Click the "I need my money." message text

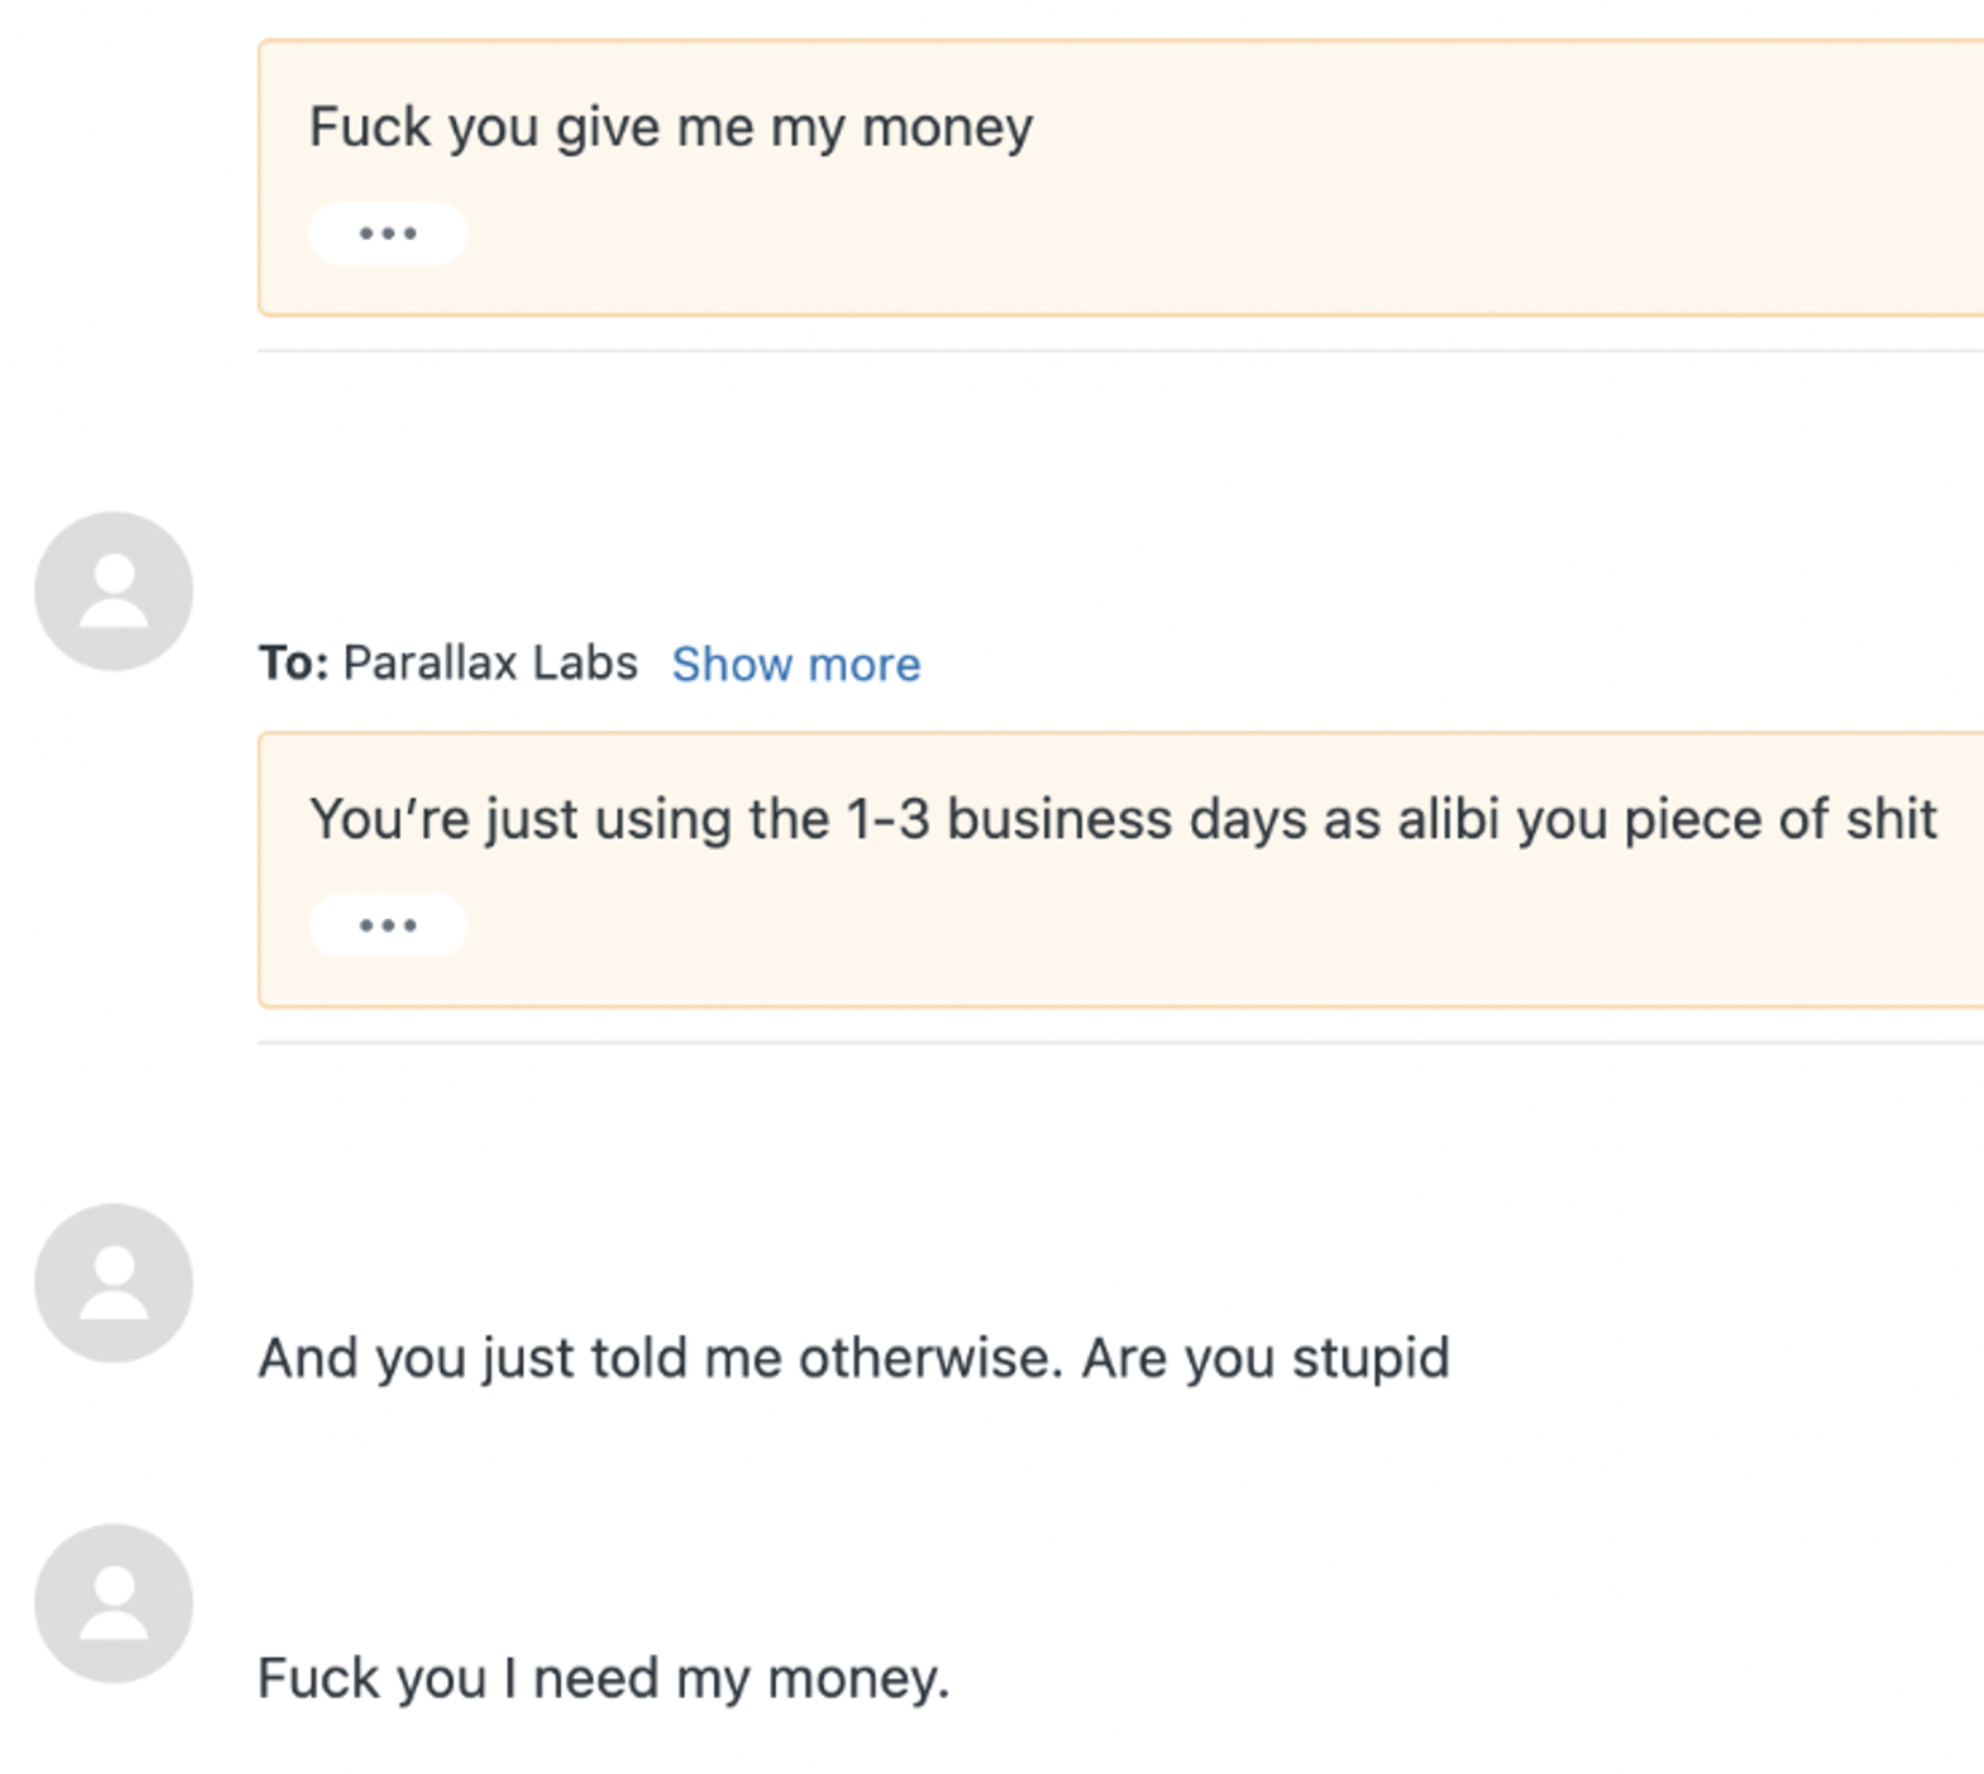tap(603, 1678)
